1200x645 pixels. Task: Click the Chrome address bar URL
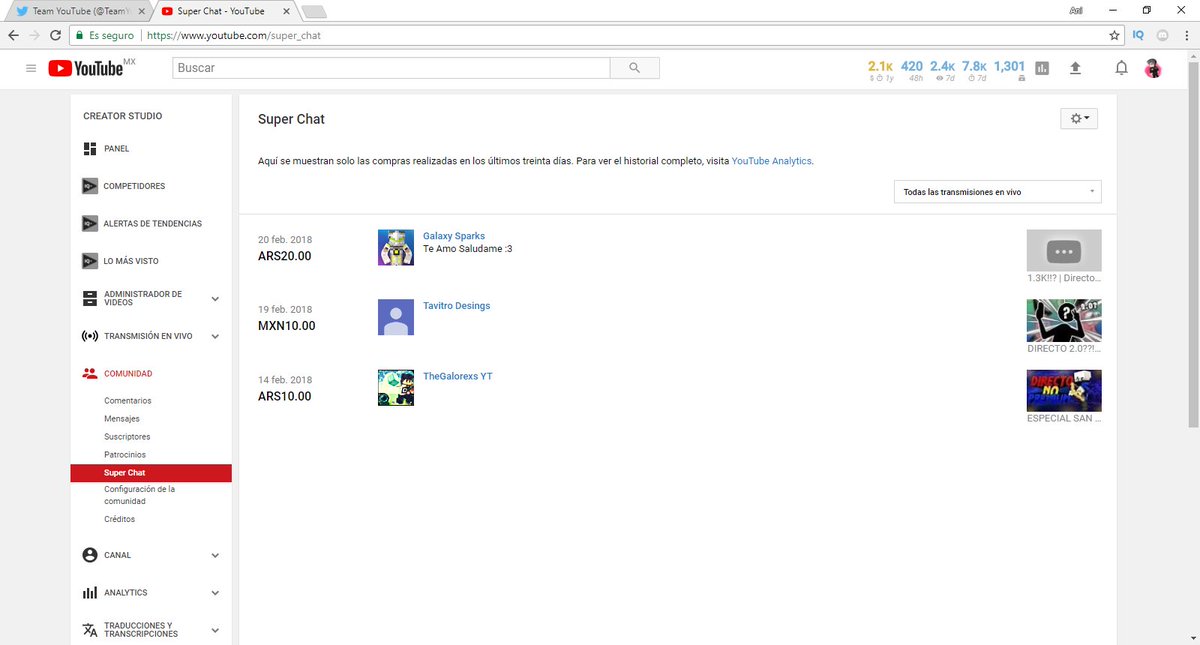pyautogui.click(x=234, y=34)
